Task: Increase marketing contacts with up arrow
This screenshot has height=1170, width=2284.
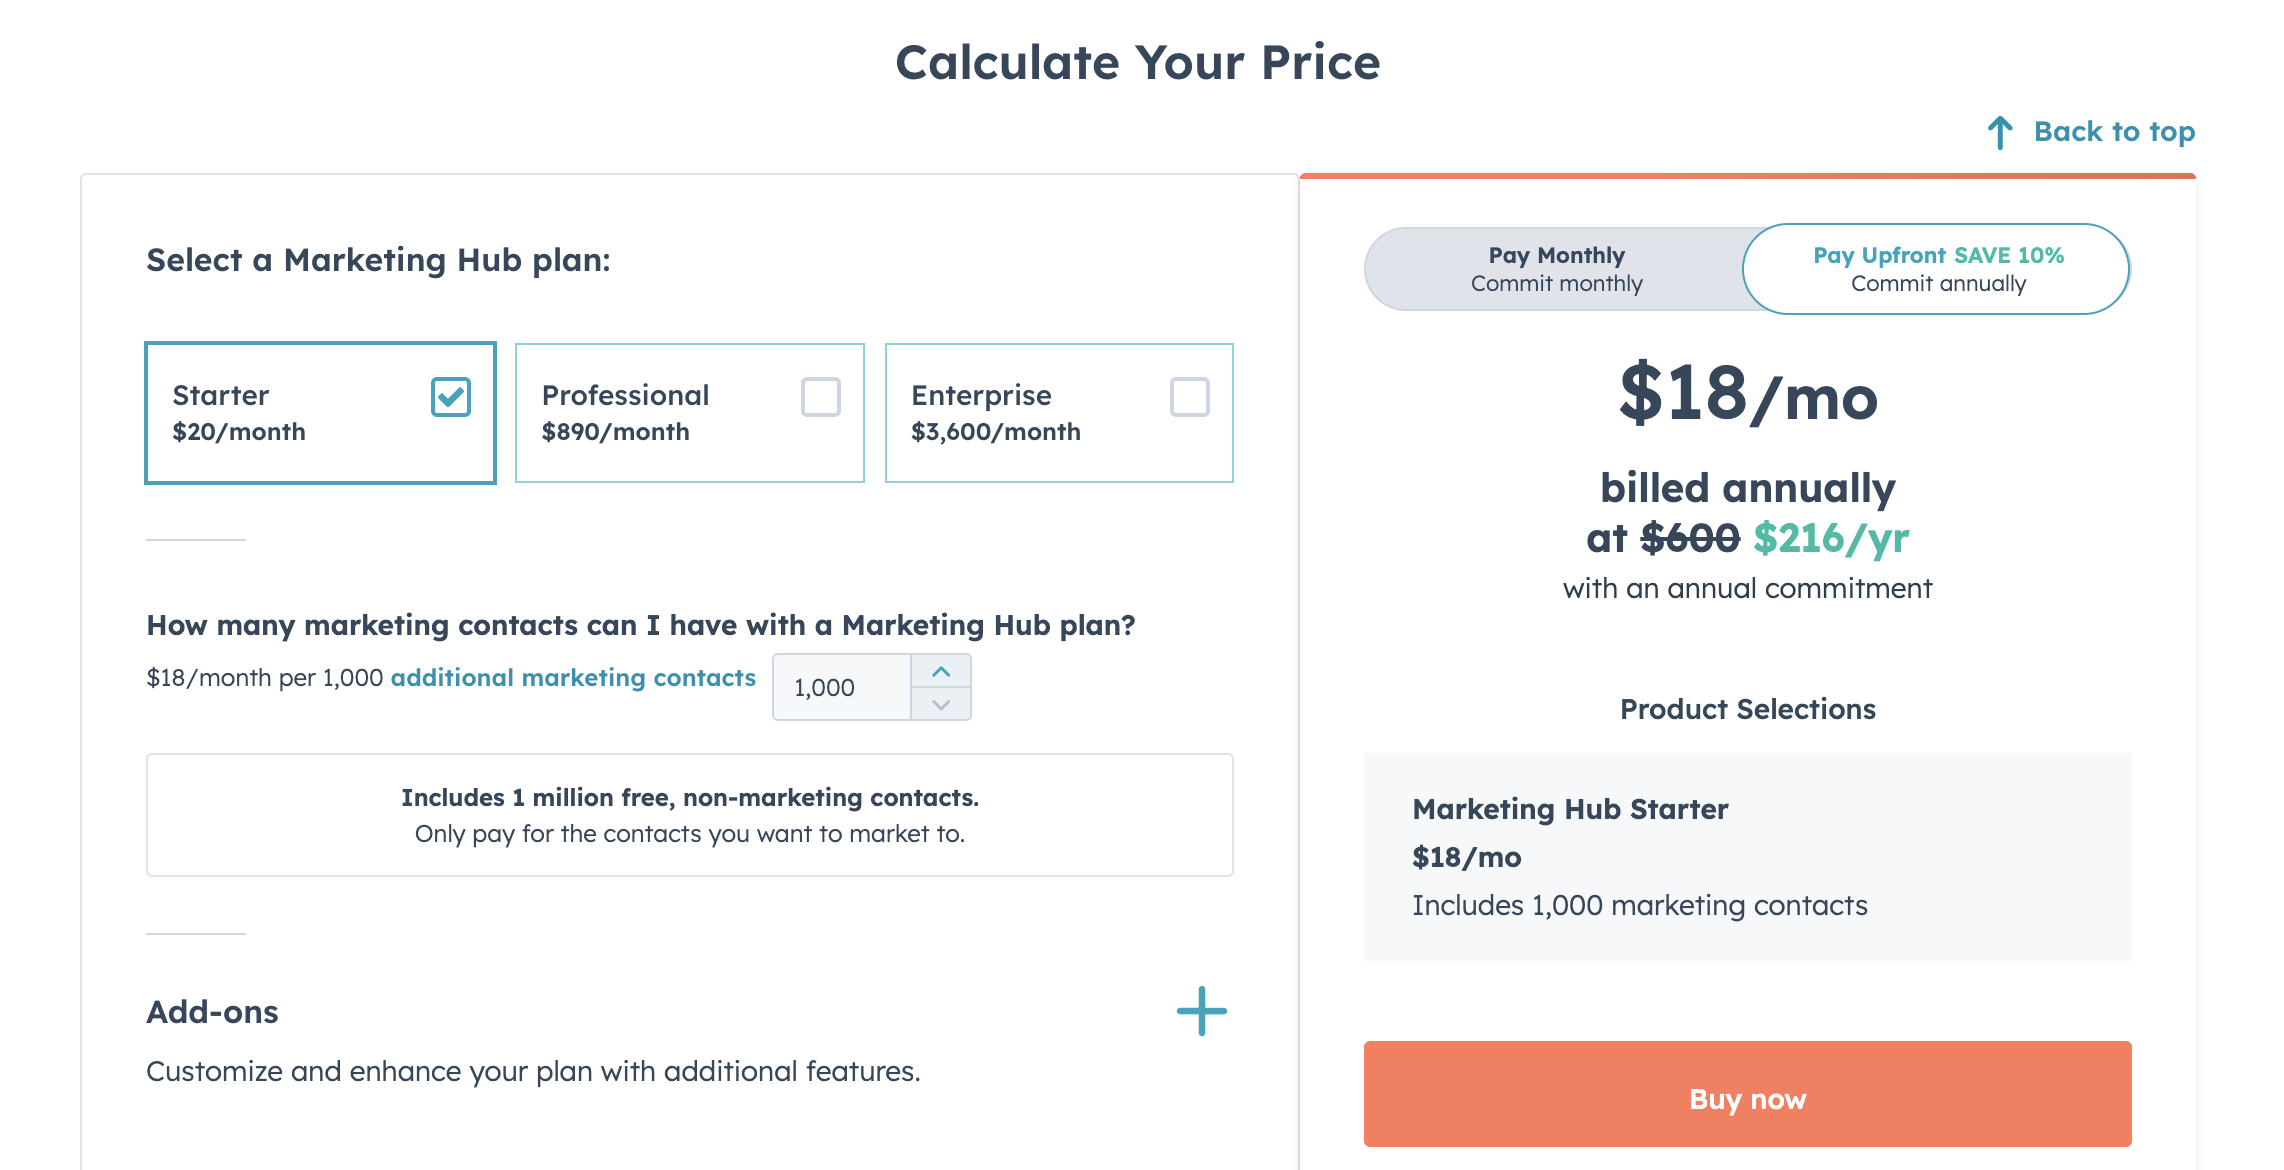Action: pyautogui.click(x=941, y=672)
